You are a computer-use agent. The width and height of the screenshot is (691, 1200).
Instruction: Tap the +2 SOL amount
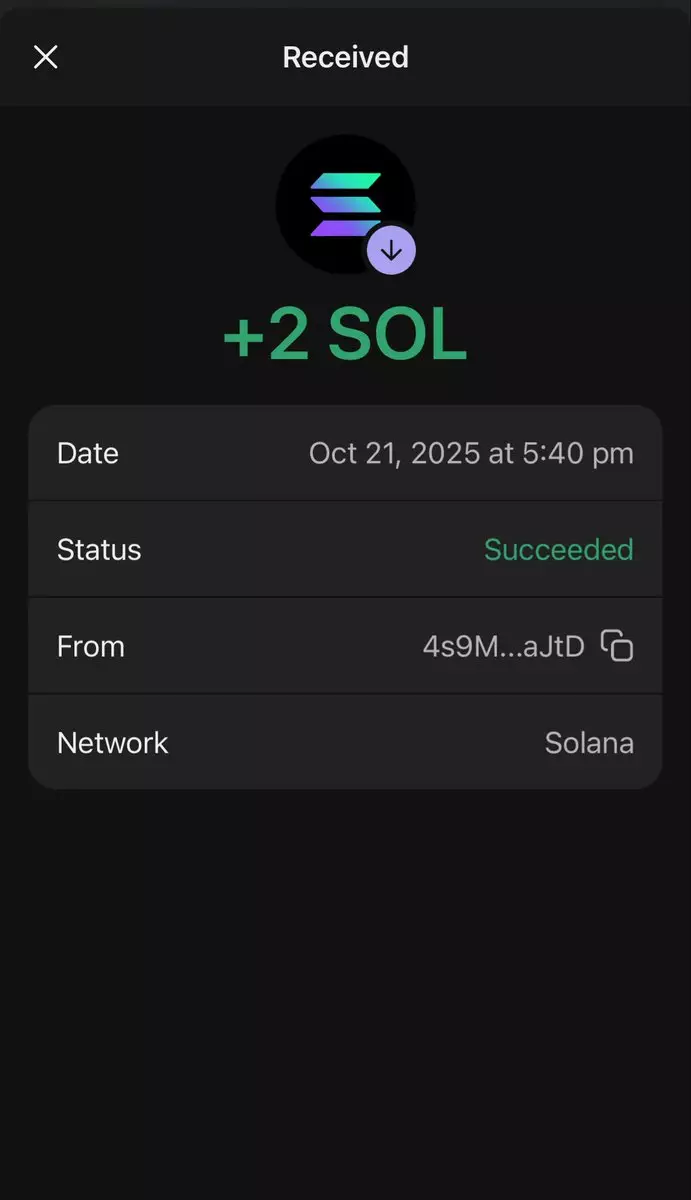[345, 336]
